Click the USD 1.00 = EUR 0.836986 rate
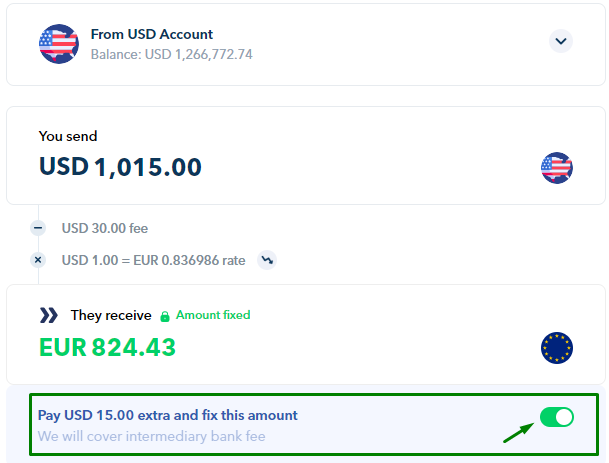Image resolution: width=609 pixels, height=463 pixels. coord(153,260)
